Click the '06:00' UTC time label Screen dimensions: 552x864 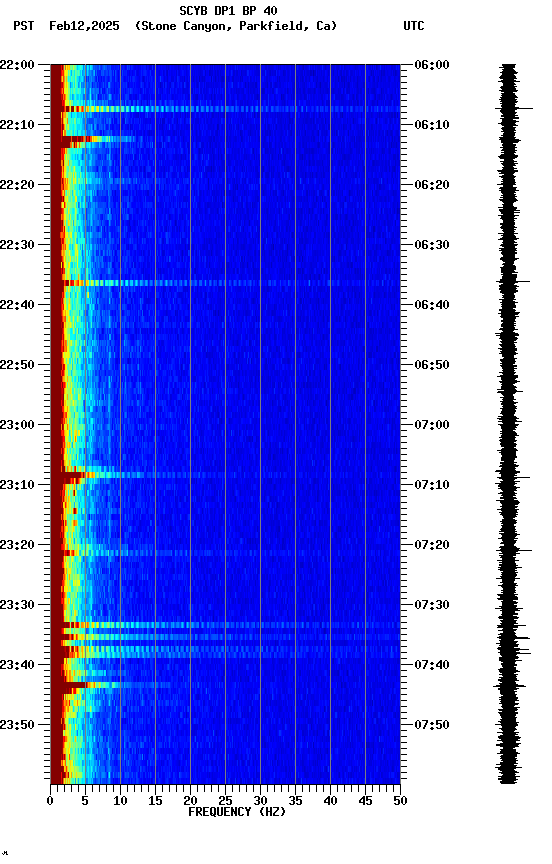pos(432,65)
